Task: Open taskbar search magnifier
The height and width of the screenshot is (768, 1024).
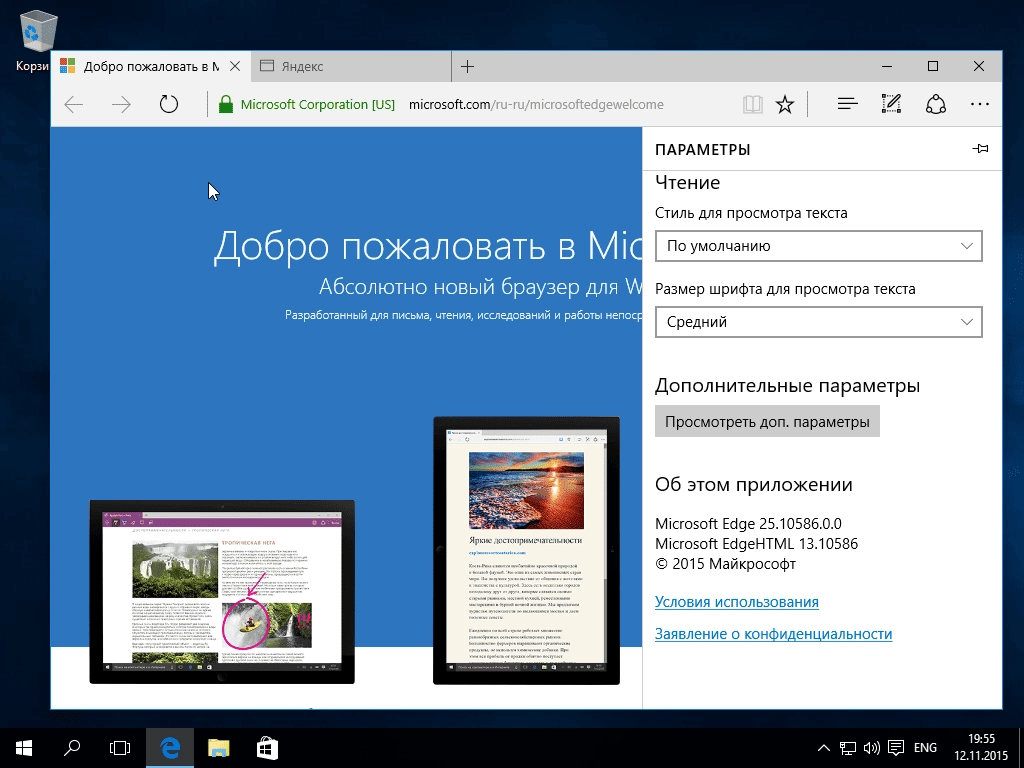Action: [72, 748]
